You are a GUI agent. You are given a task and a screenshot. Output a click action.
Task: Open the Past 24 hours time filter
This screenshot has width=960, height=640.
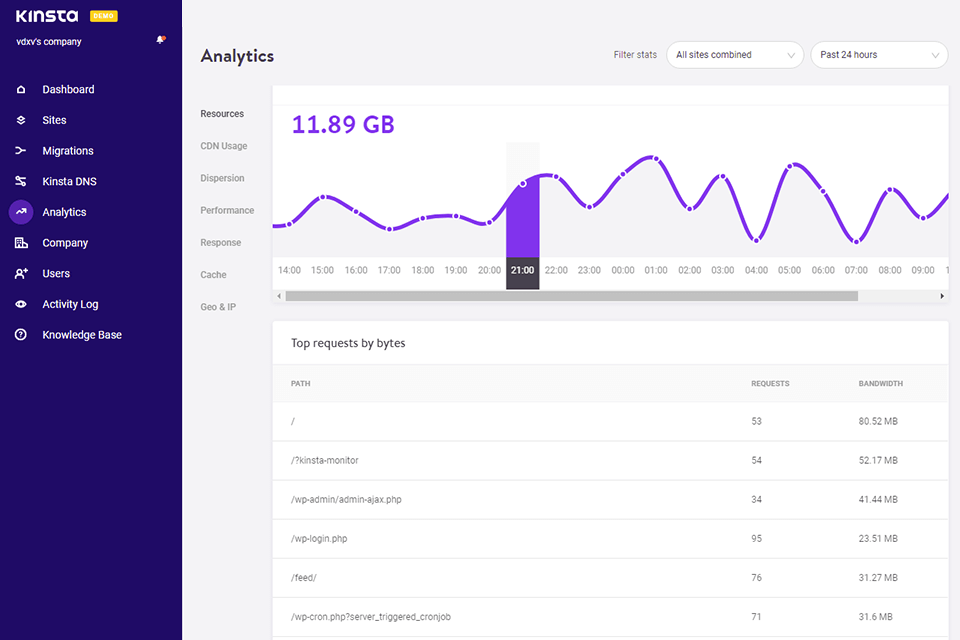tap(878, 55)
